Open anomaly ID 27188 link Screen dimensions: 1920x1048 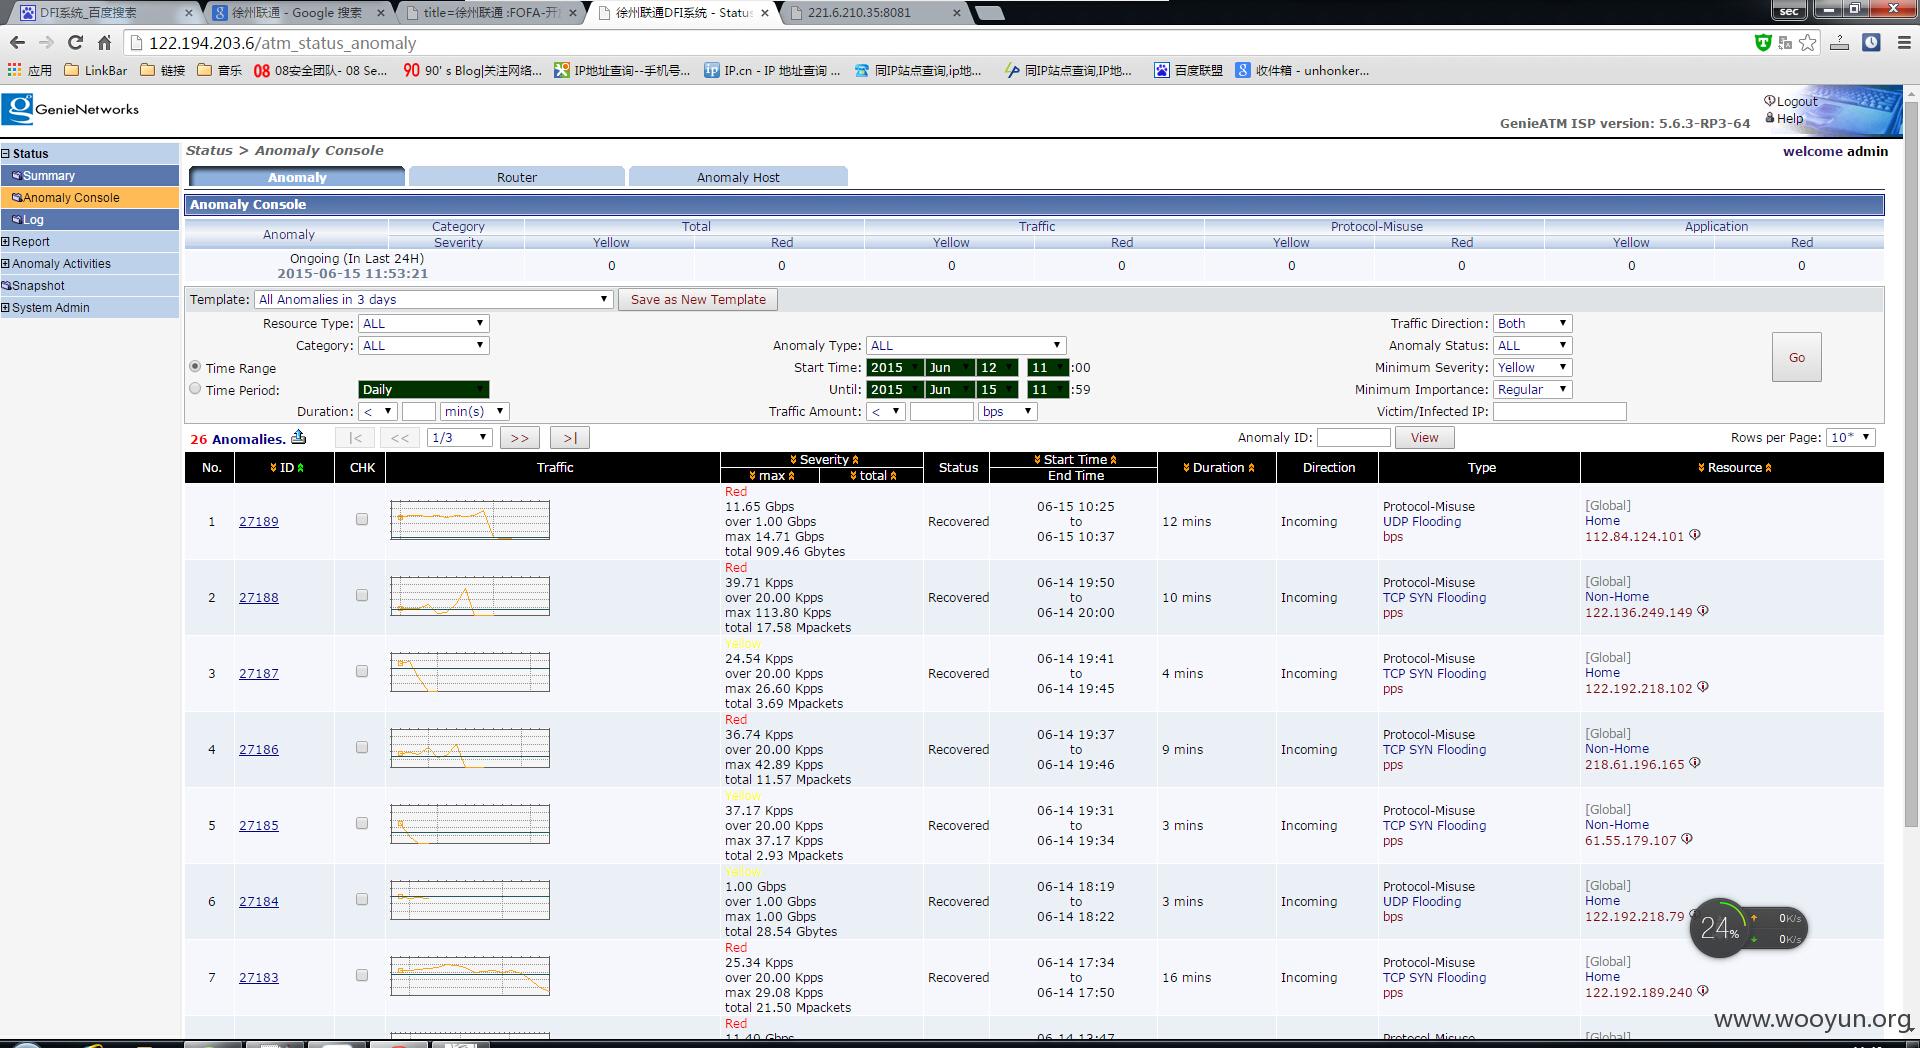258,597
